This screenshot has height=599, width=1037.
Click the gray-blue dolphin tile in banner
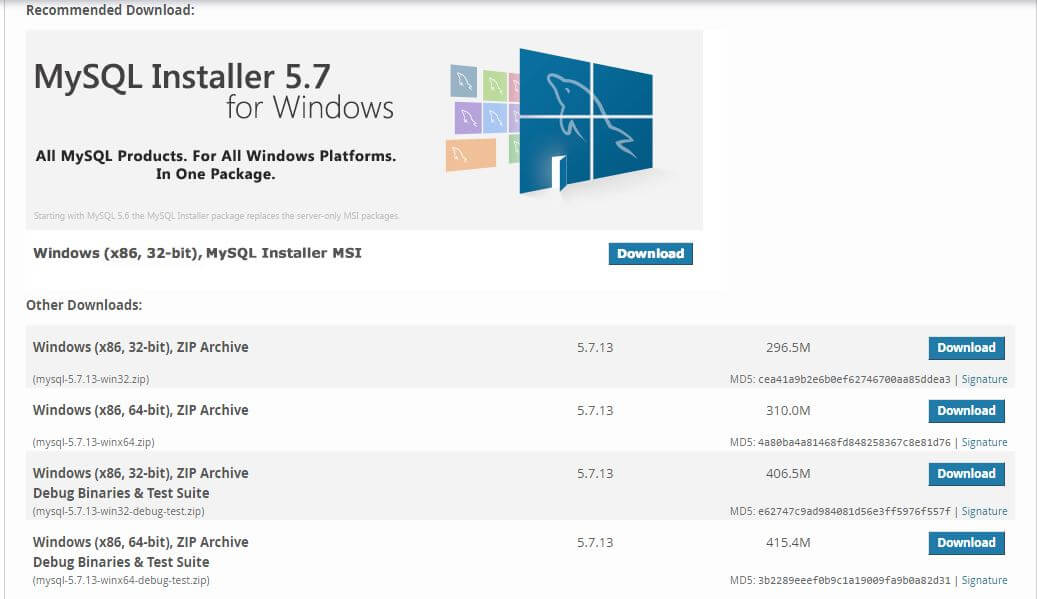pyautogui.click(x=464, y=81)
